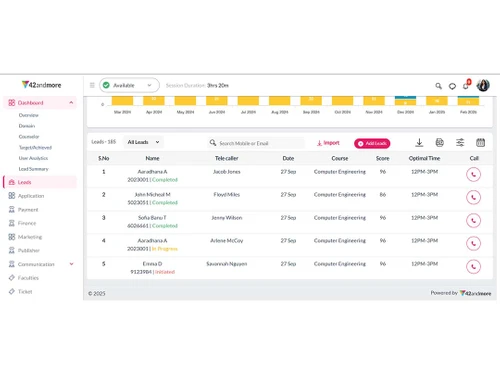Click the Dec 2024 chart bar
This screenshot has height=375, width=500.
click(405, 101)
